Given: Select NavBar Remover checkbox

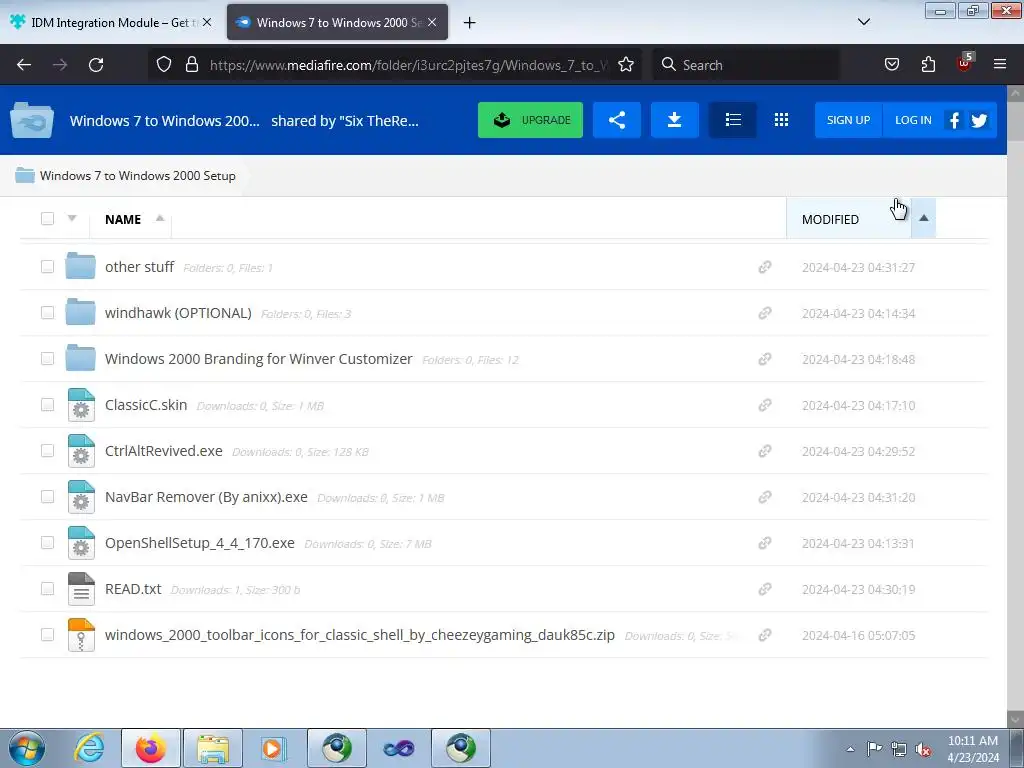Looking at the screenshot, I should pyautogui.click(x=47, y=497).
